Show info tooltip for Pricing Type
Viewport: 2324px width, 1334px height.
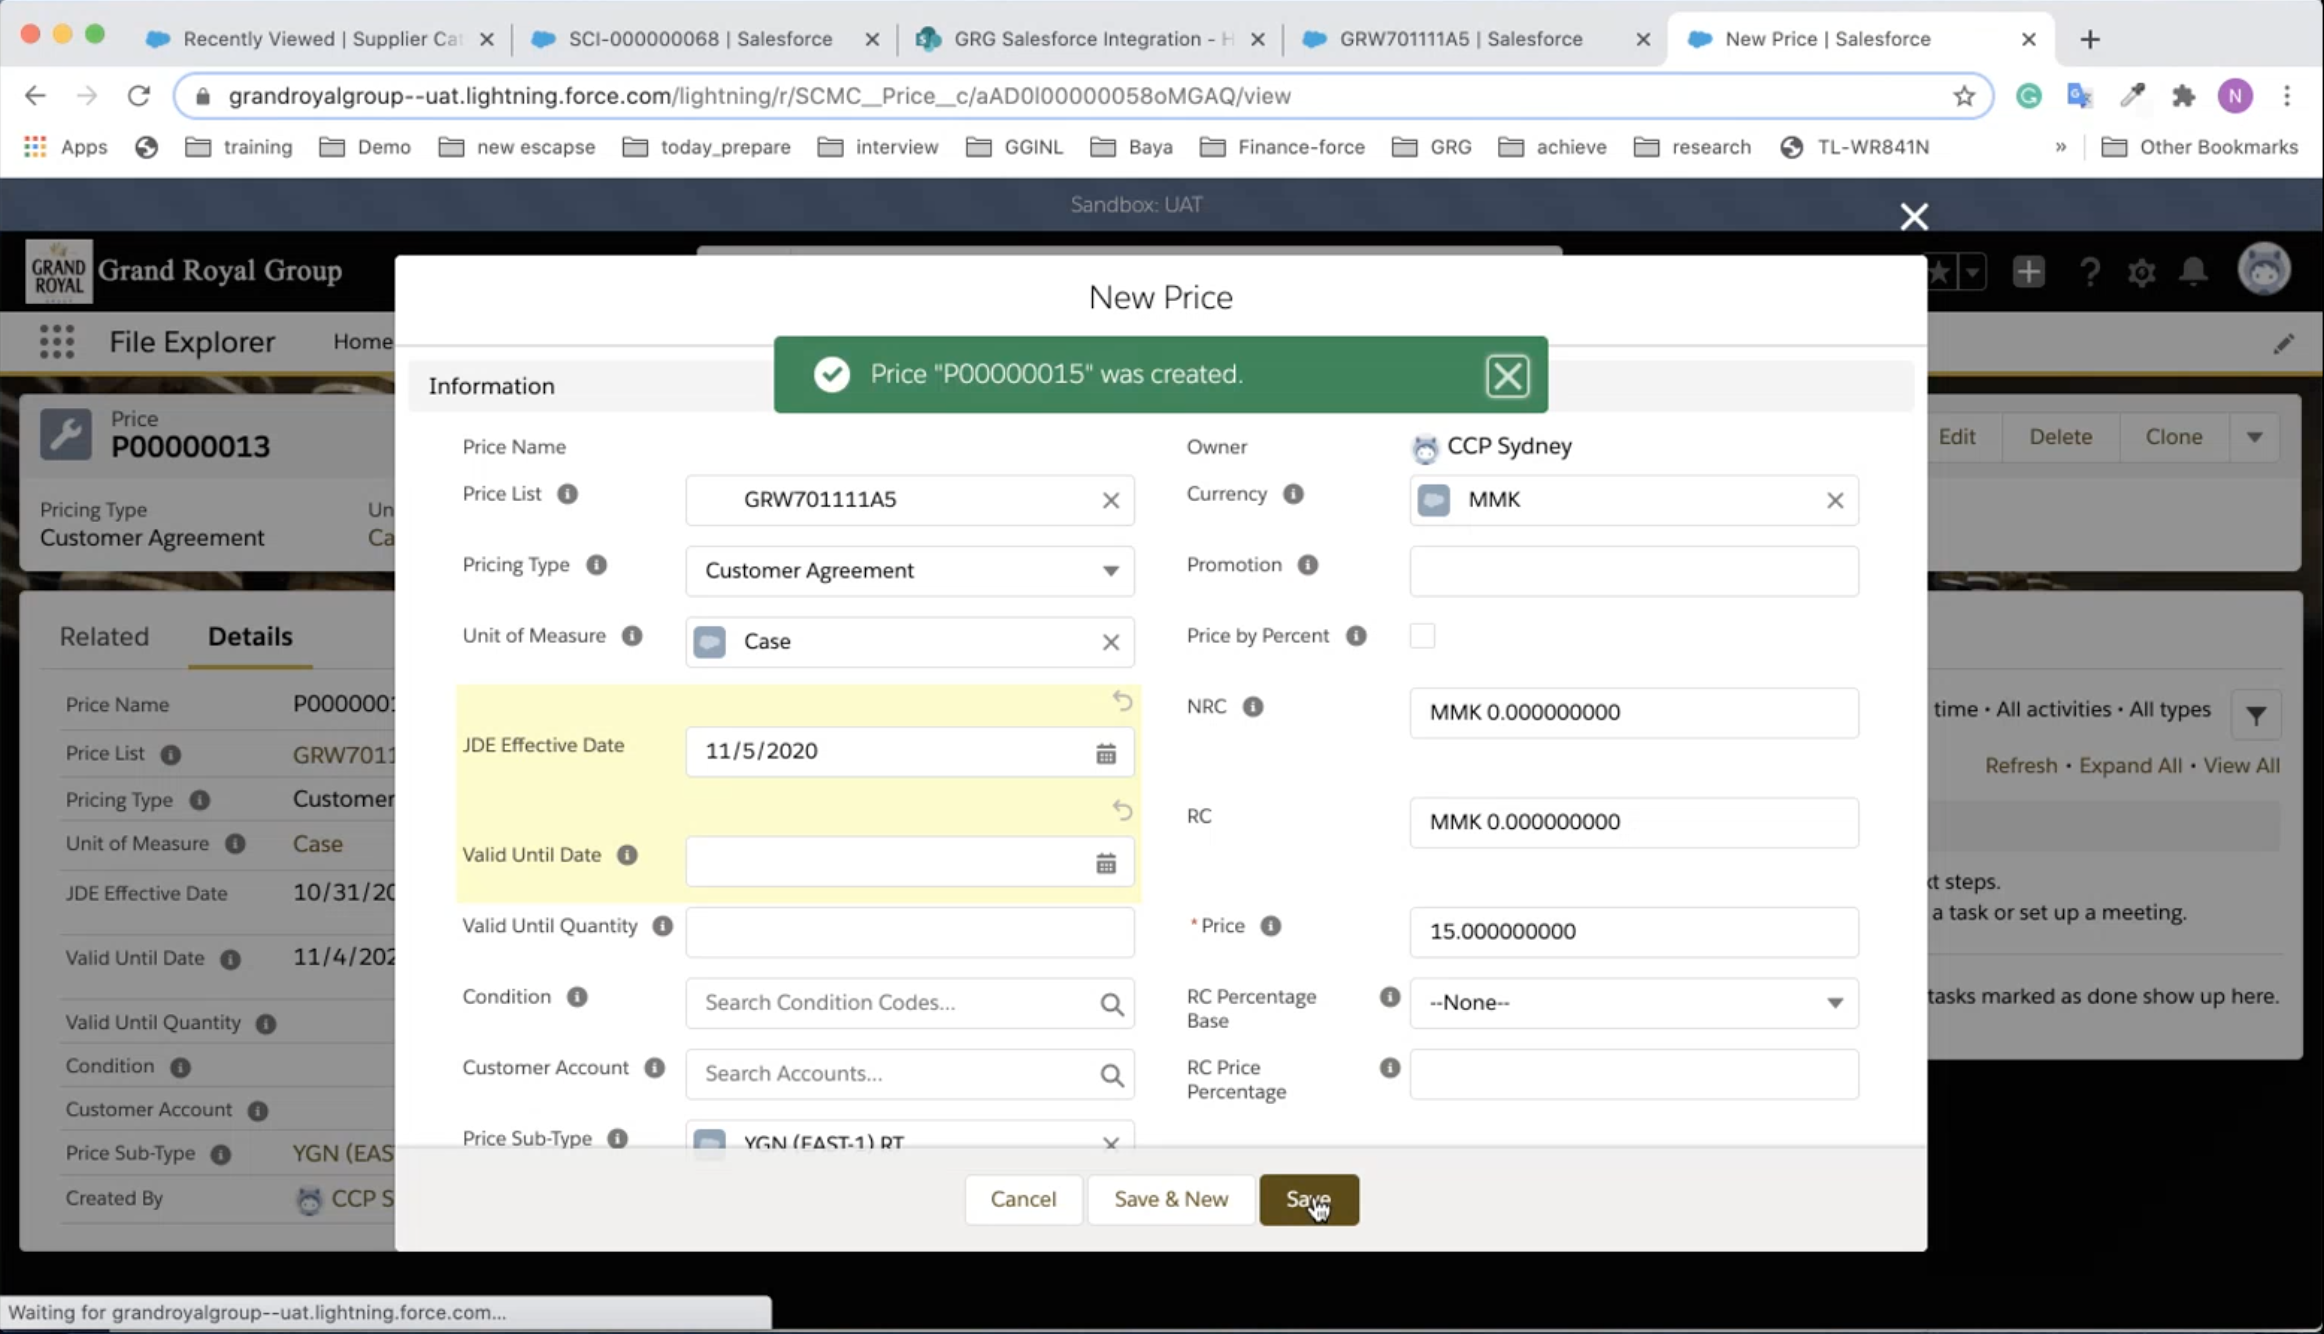pyautogui.click(x=596, y=565)
